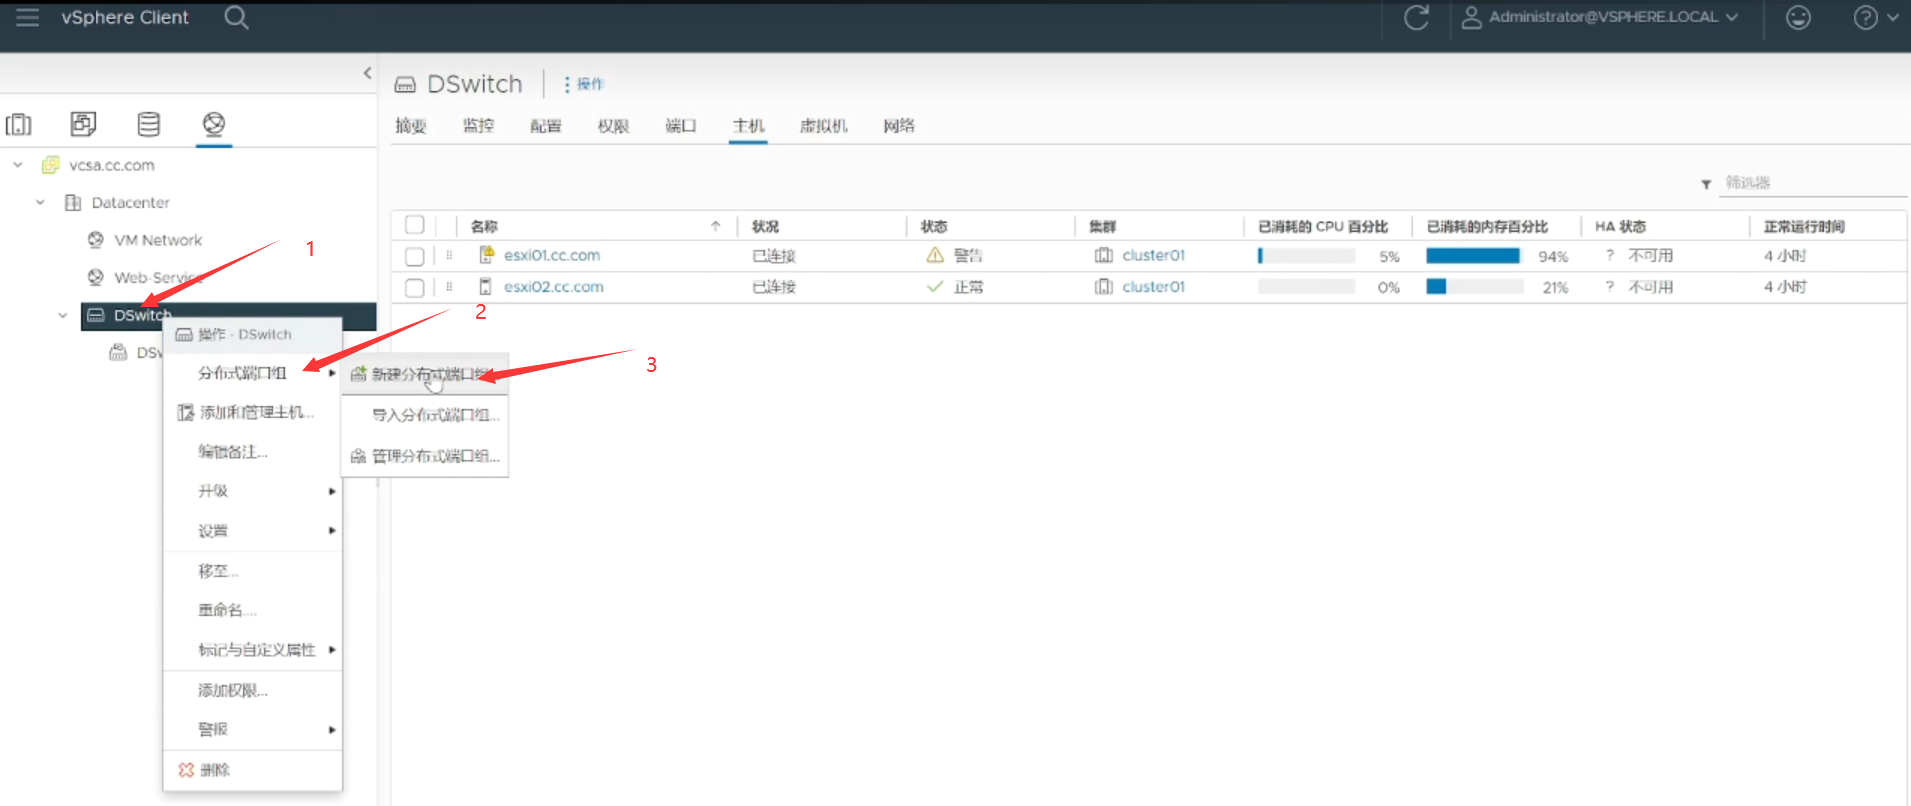Choose Import Distributed Port Group
Viewport: 1911px width, 806px height.
425,415
